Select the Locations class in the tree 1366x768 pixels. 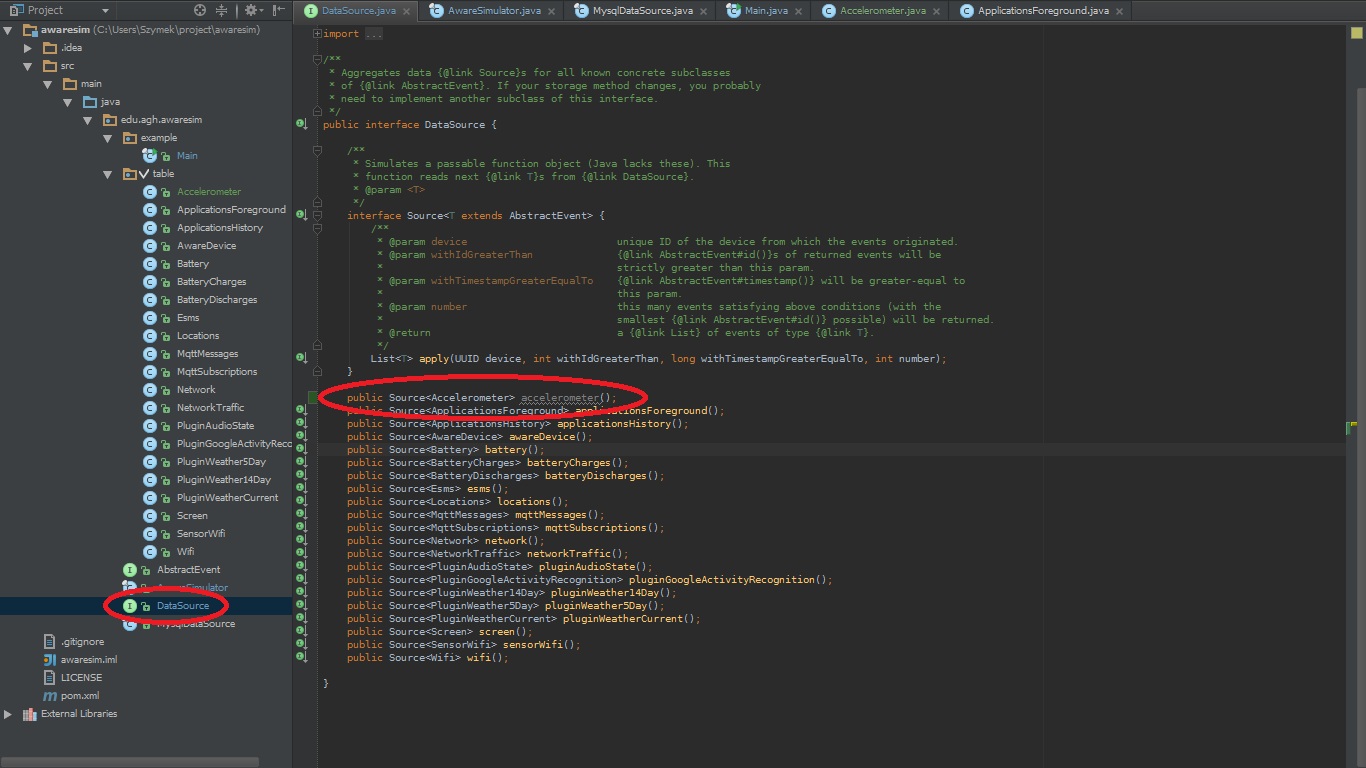197,336
